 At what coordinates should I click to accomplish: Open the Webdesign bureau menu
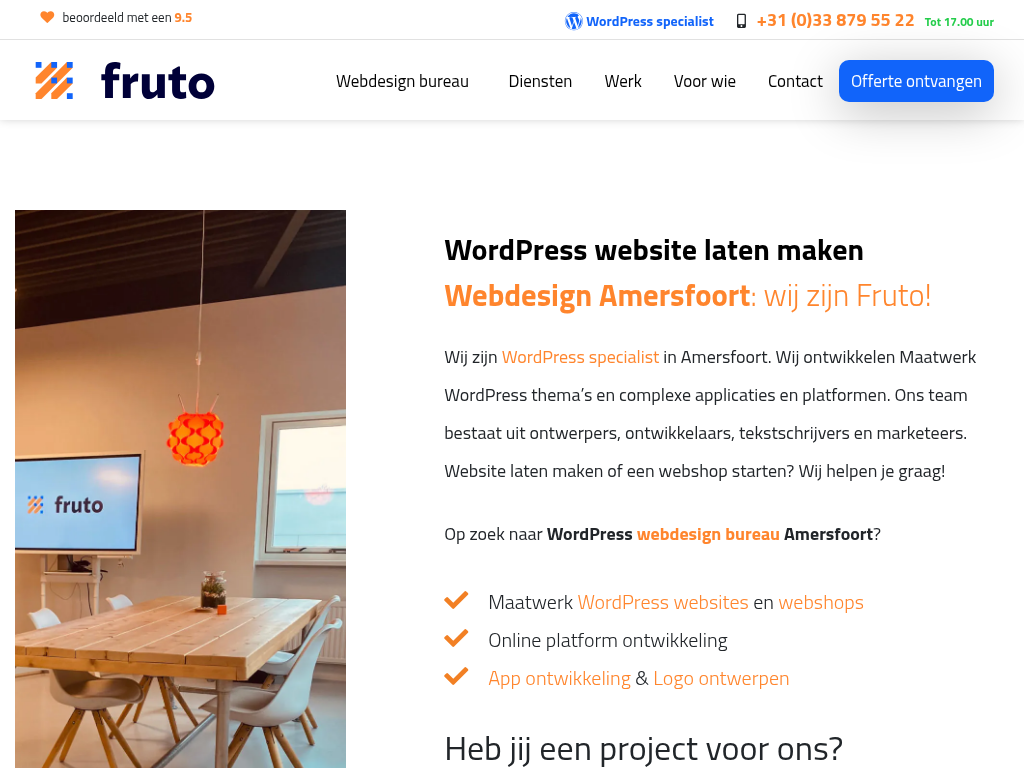(x=402, y=82)
